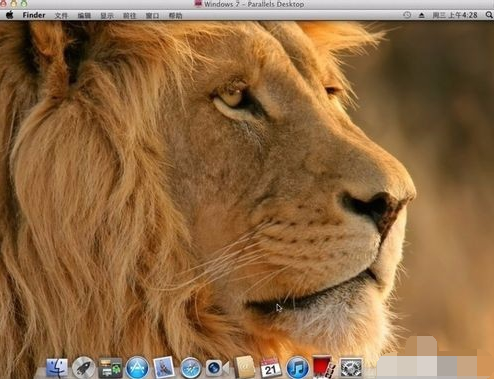Open the 窗口 (Window) menu

(152, 16)
